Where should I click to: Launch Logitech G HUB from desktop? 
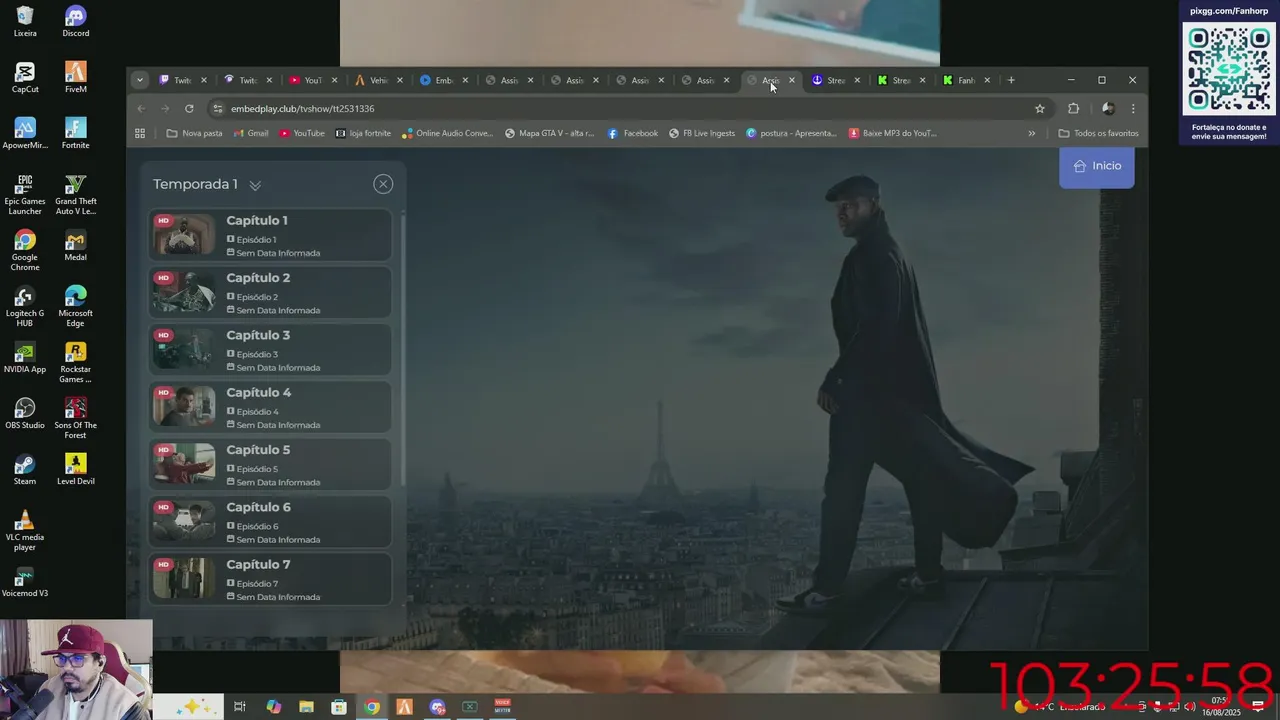(x=25, y=306)
